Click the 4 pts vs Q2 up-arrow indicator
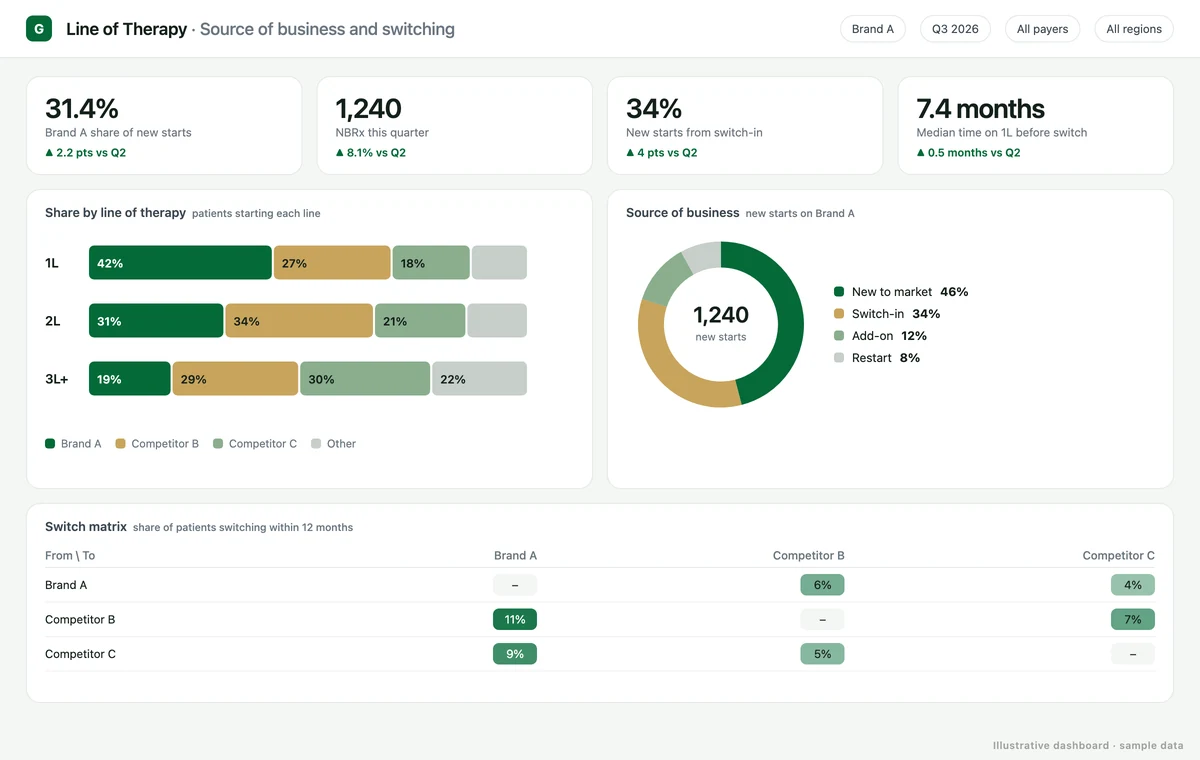 click(x=661, y=153)
